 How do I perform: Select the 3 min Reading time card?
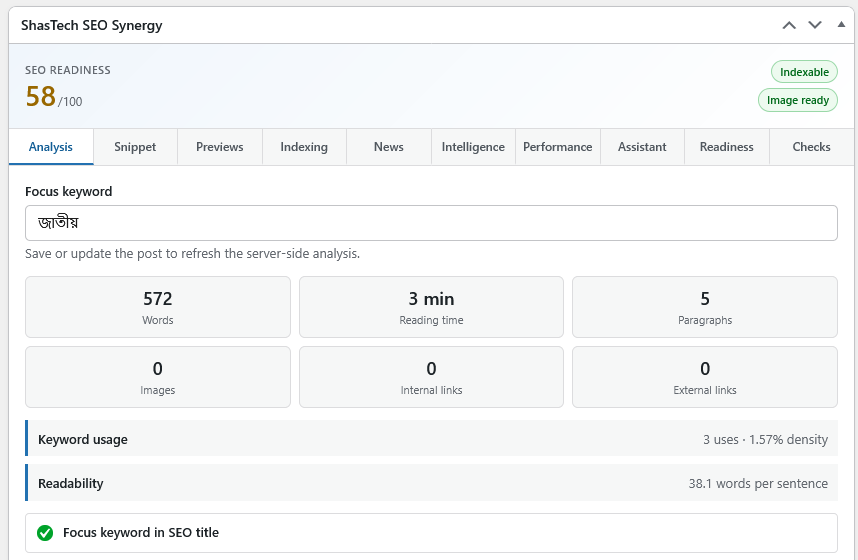[431, 307]
